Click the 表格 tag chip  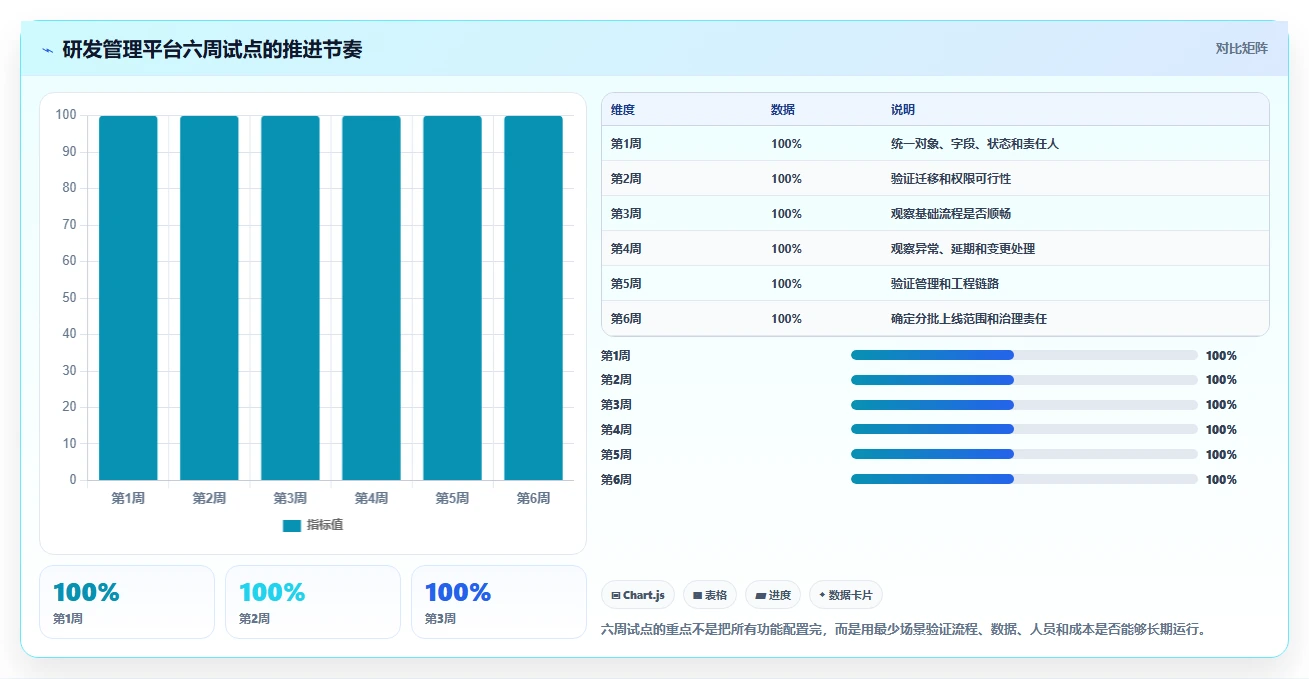click(x=710, y=595)
